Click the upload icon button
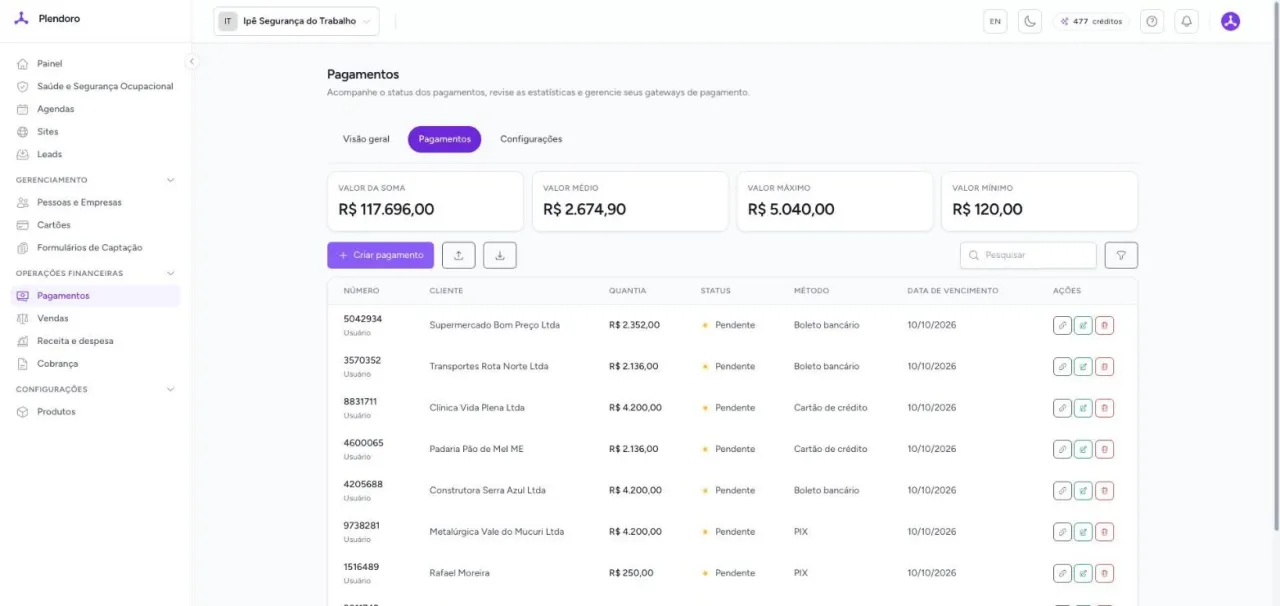This screenshot has width=1280, height=606. pyautogui.click(x=459, y=255)
